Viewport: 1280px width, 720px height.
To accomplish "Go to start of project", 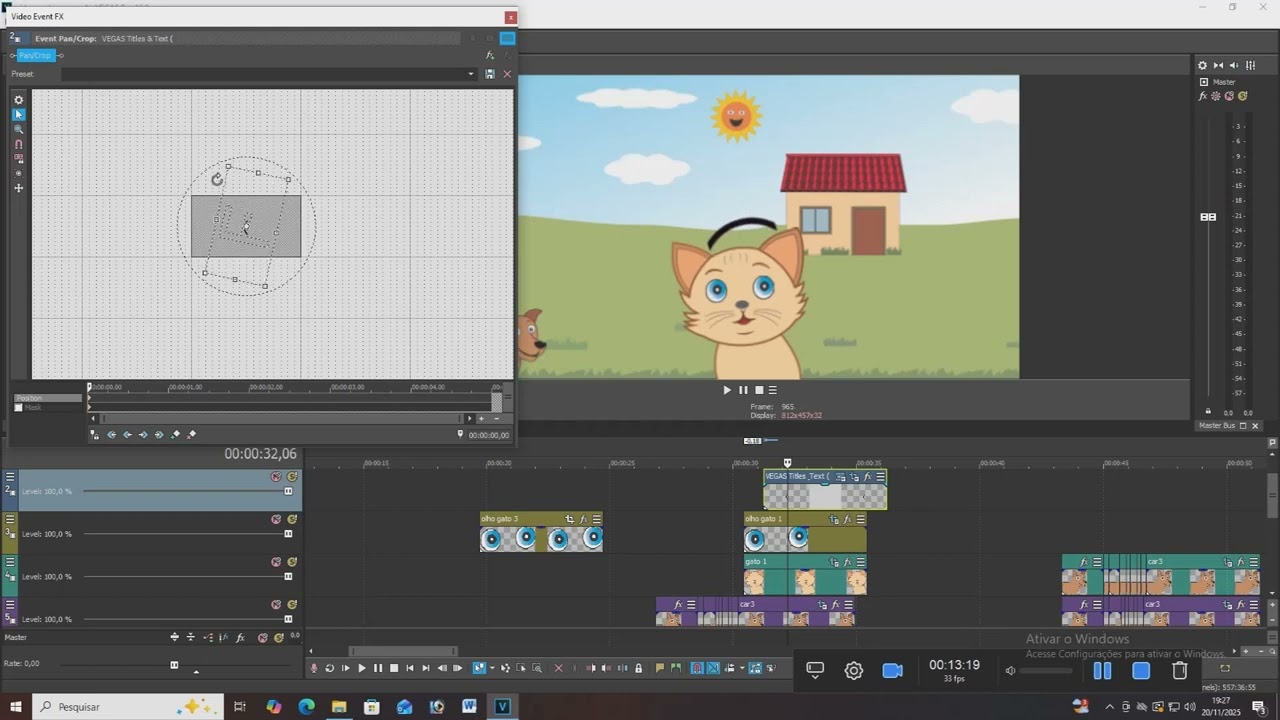I will (x=410, y=668).
